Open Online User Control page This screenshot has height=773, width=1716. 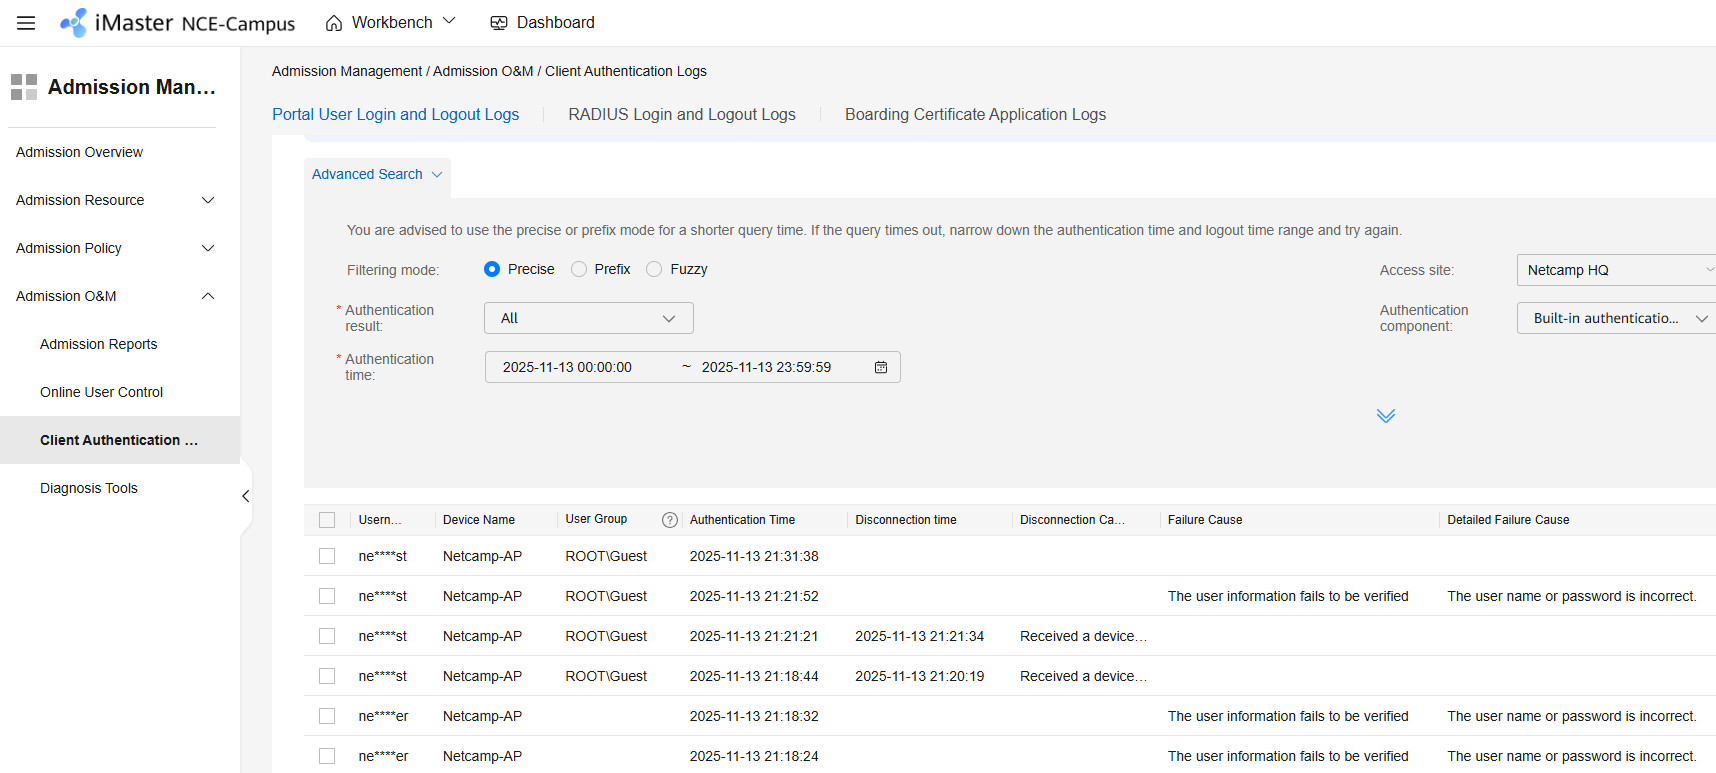click(x=101, y=392)
